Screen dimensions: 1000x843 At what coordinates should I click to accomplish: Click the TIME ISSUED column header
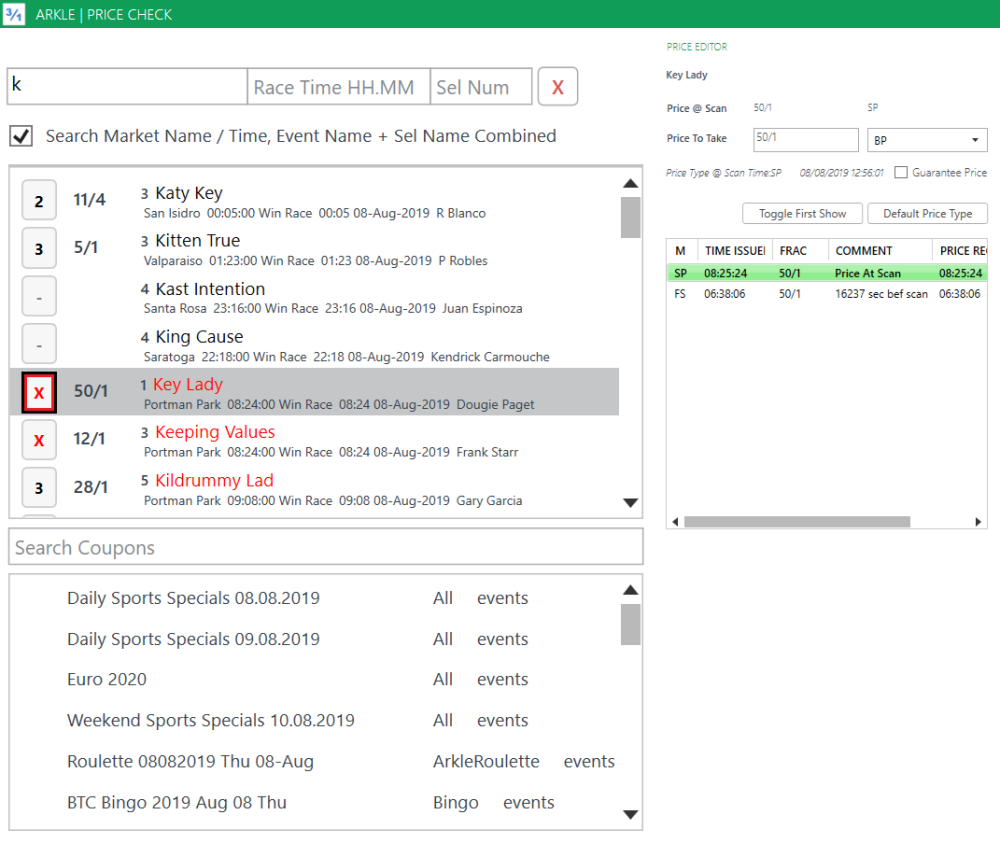point(735,251)
